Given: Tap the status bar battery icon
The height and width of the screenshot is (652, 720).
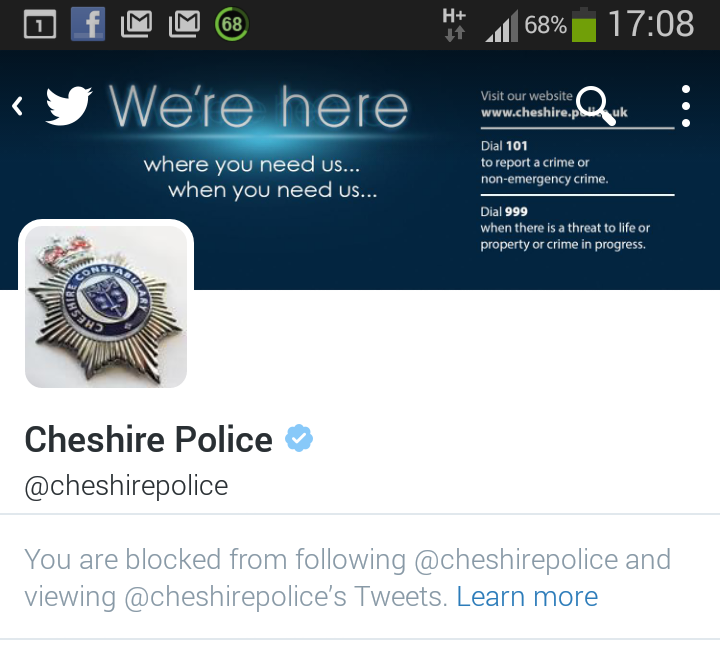Looking at the screenshot, I should click(584, 25).
